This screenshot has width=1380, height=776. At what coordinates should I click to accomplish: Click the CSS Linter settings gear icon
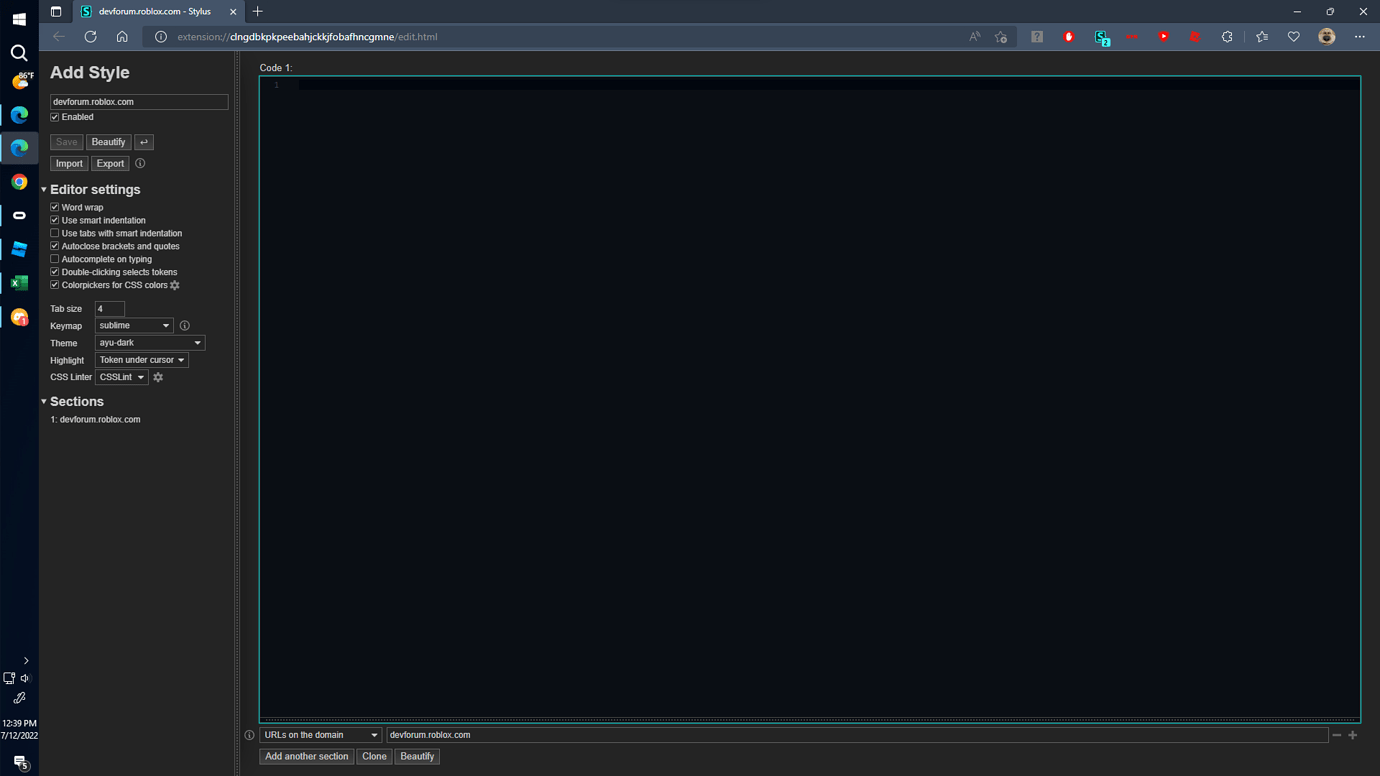pos(158,377)
